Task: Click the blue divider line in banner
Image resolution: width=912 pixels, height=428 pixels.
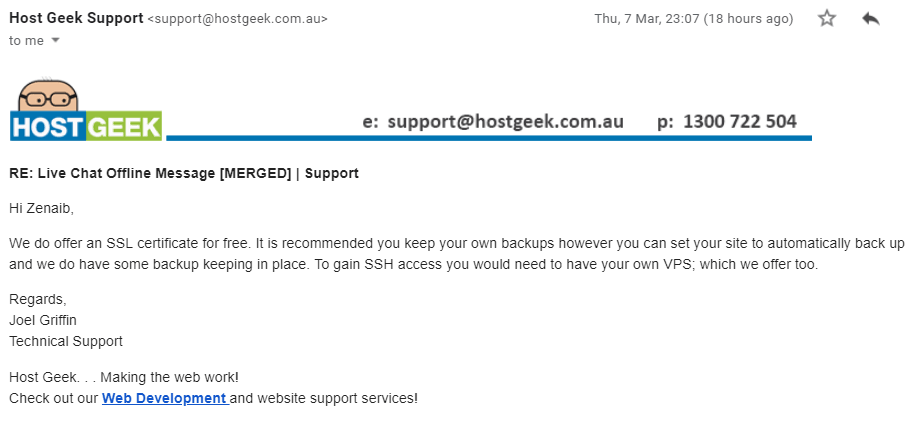Action: (489, 138)
